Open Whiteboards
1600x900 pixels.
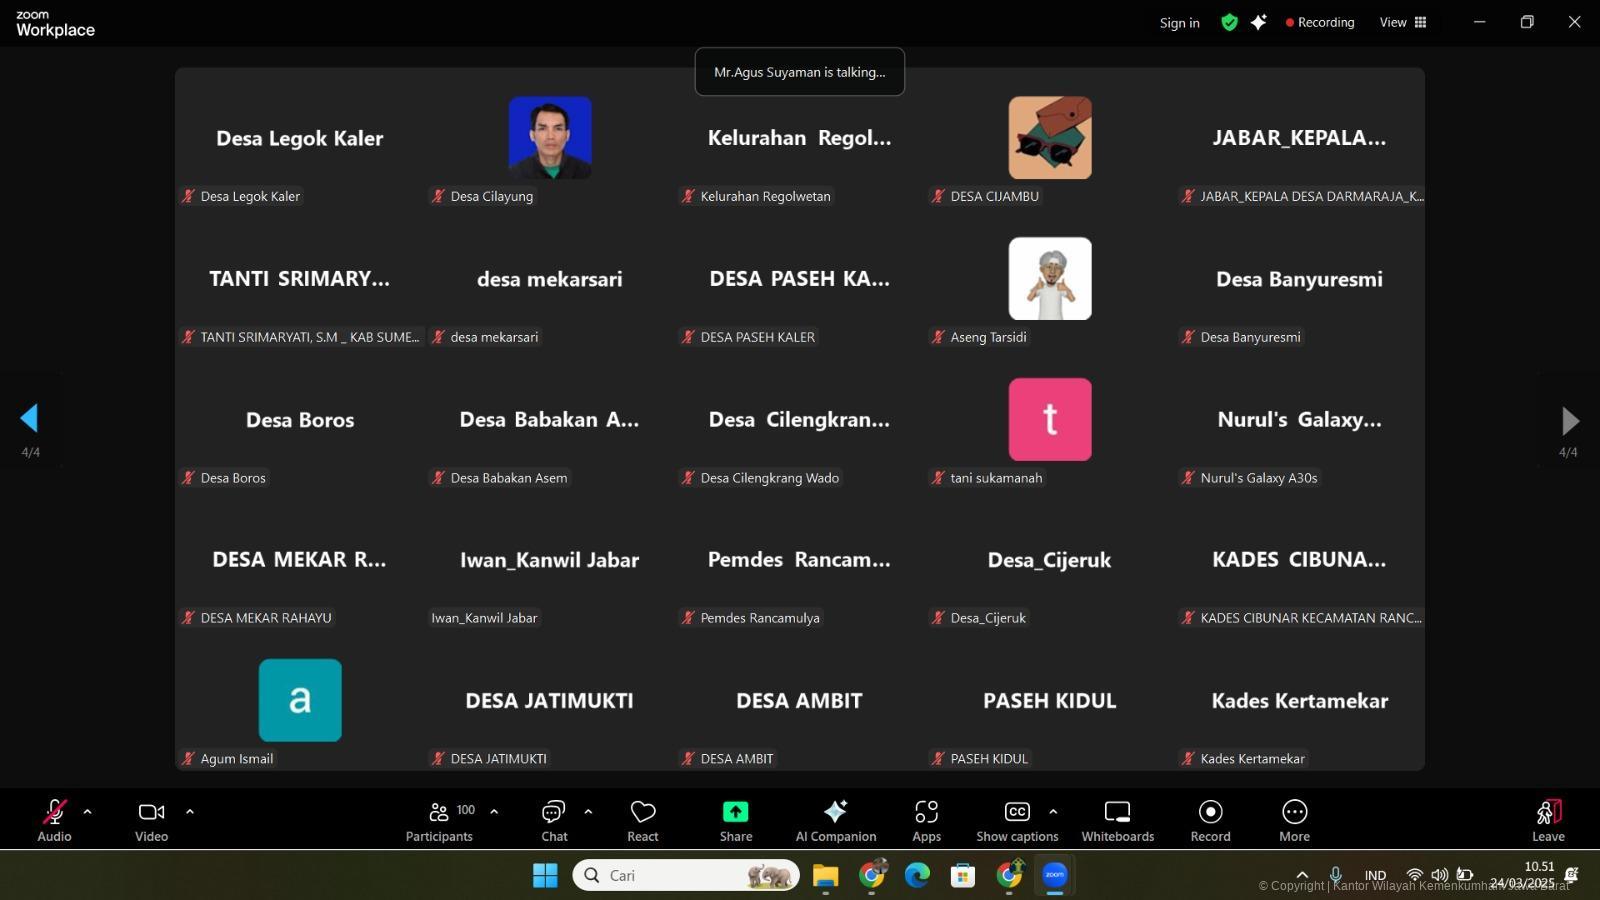coord(1117,820)
